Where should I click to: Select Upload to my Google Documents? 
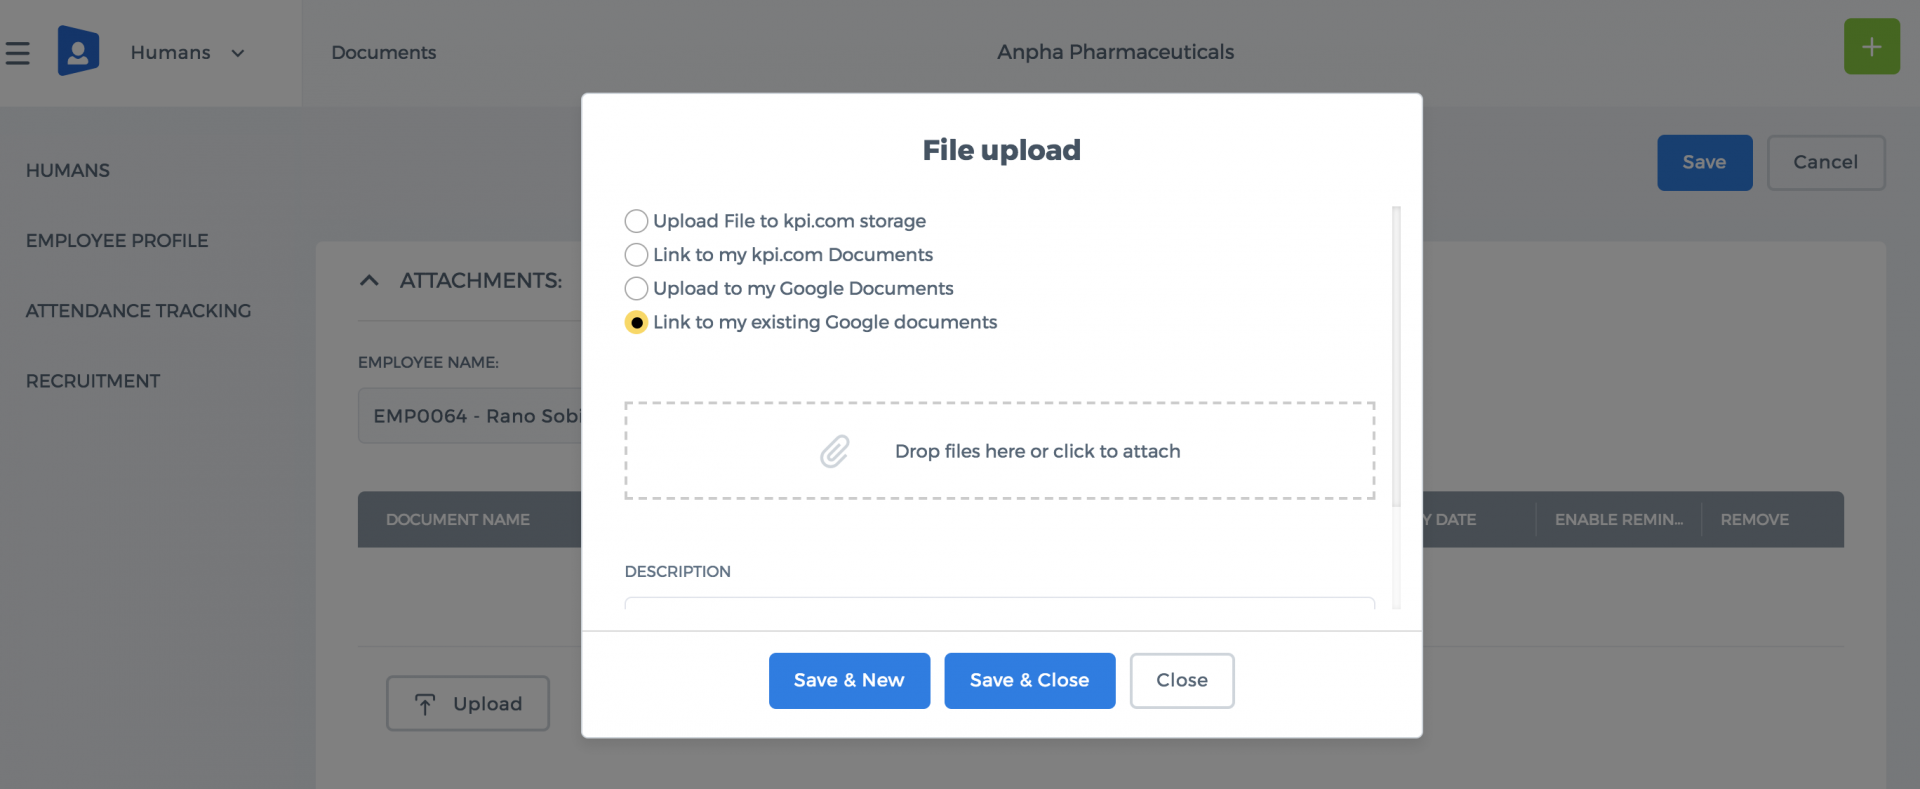point(636,289)
